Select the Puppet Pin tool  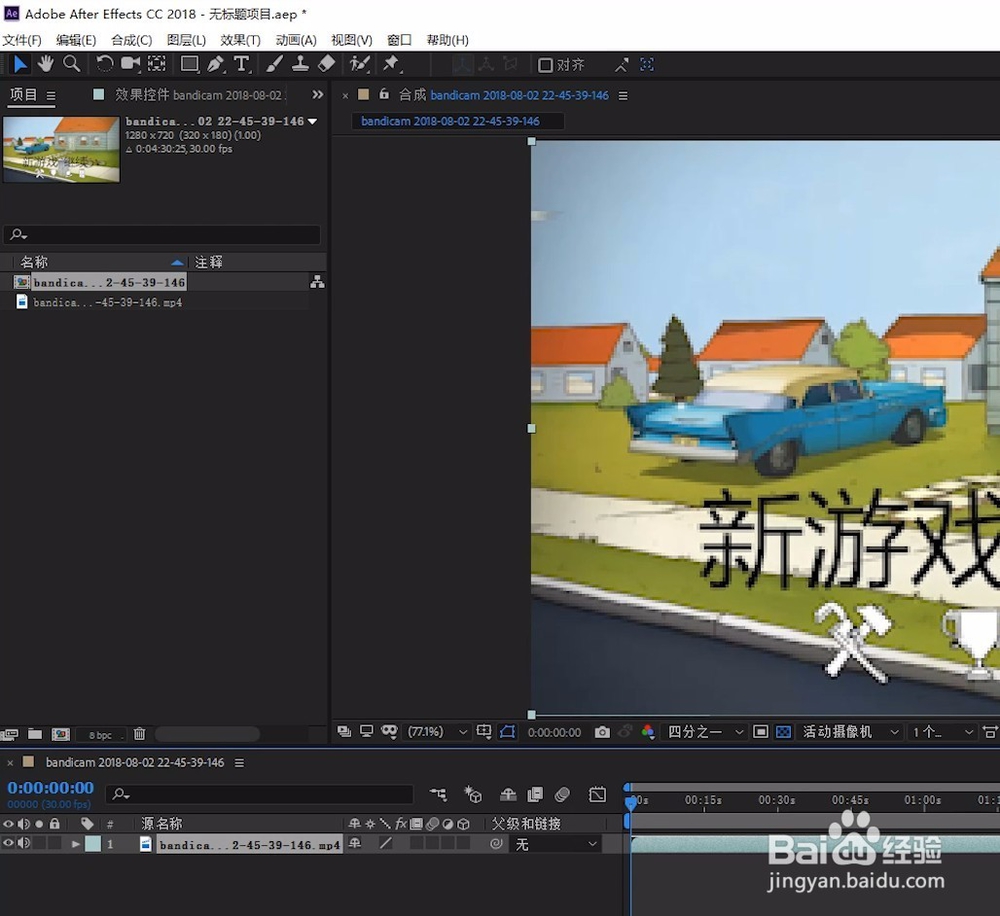(391, 64)
